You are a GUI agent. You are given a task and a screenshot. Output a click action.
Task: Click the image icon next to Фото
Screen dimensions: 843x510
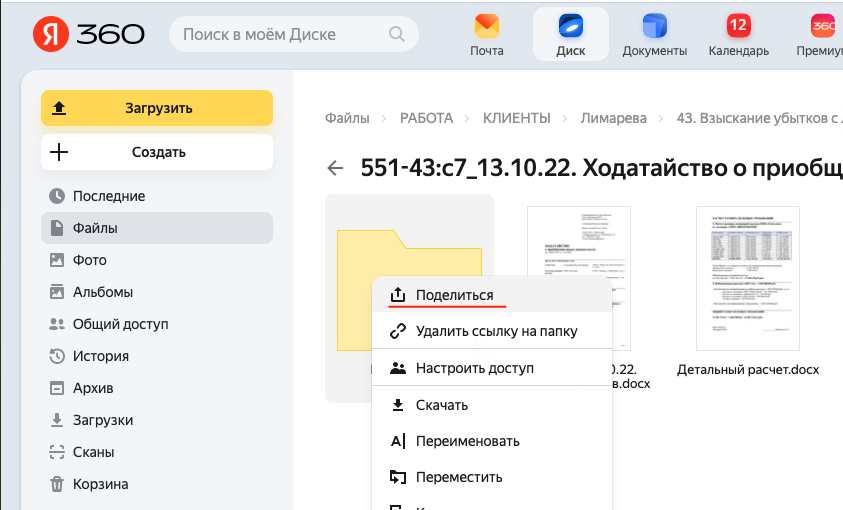pos(57,260)
